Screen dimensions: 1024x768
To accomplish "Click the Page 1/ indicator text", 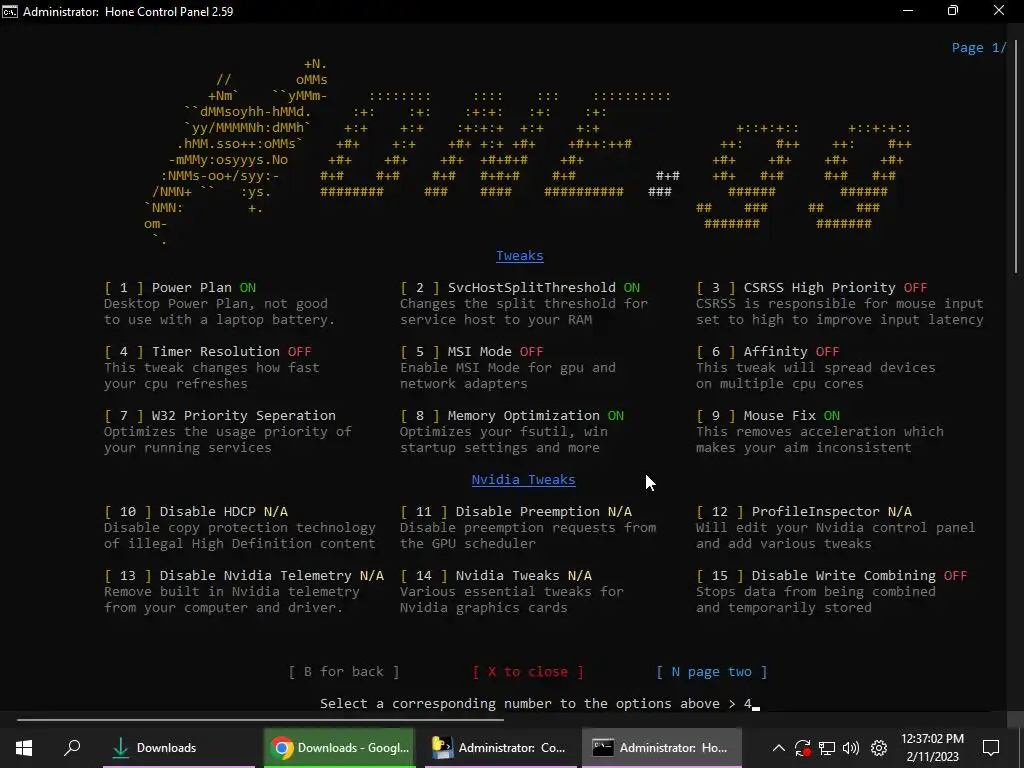I will tap(979, 48).
